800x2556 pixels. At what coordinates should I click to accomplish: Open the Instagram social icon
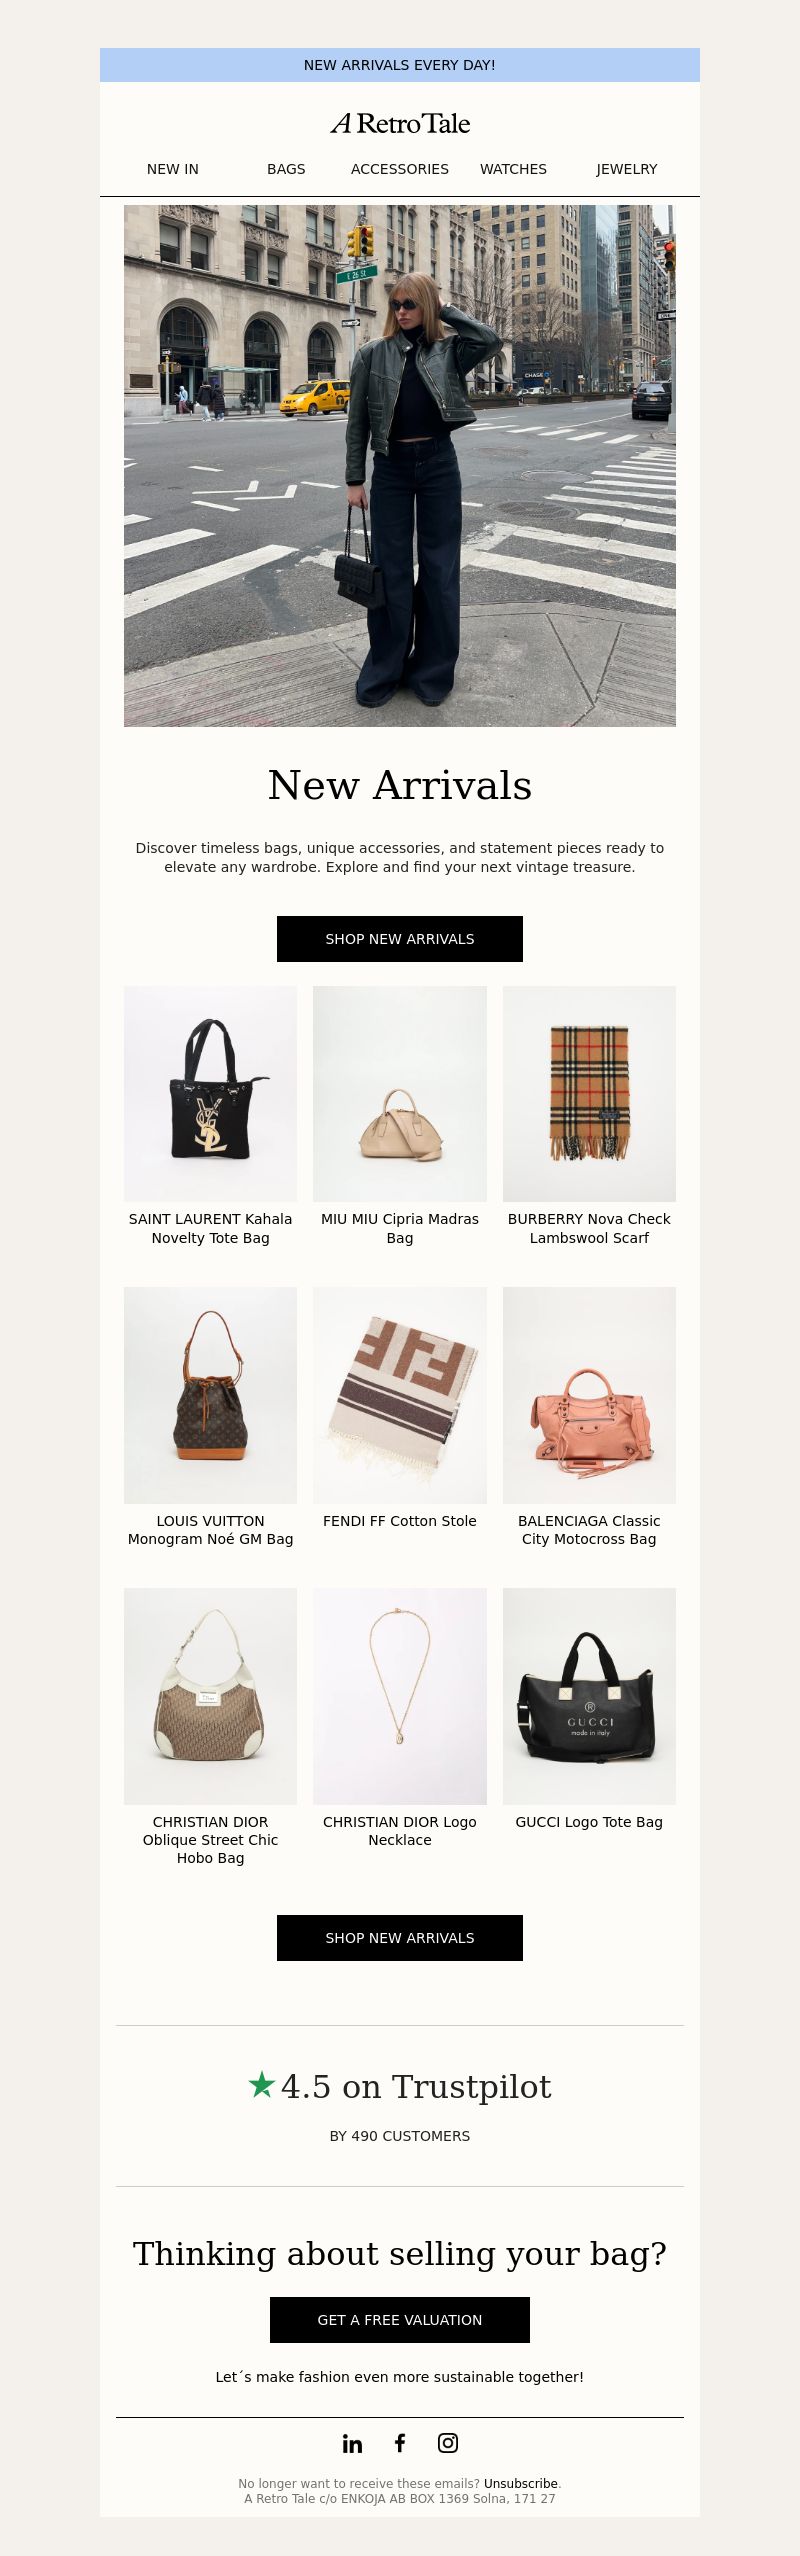448,2443
